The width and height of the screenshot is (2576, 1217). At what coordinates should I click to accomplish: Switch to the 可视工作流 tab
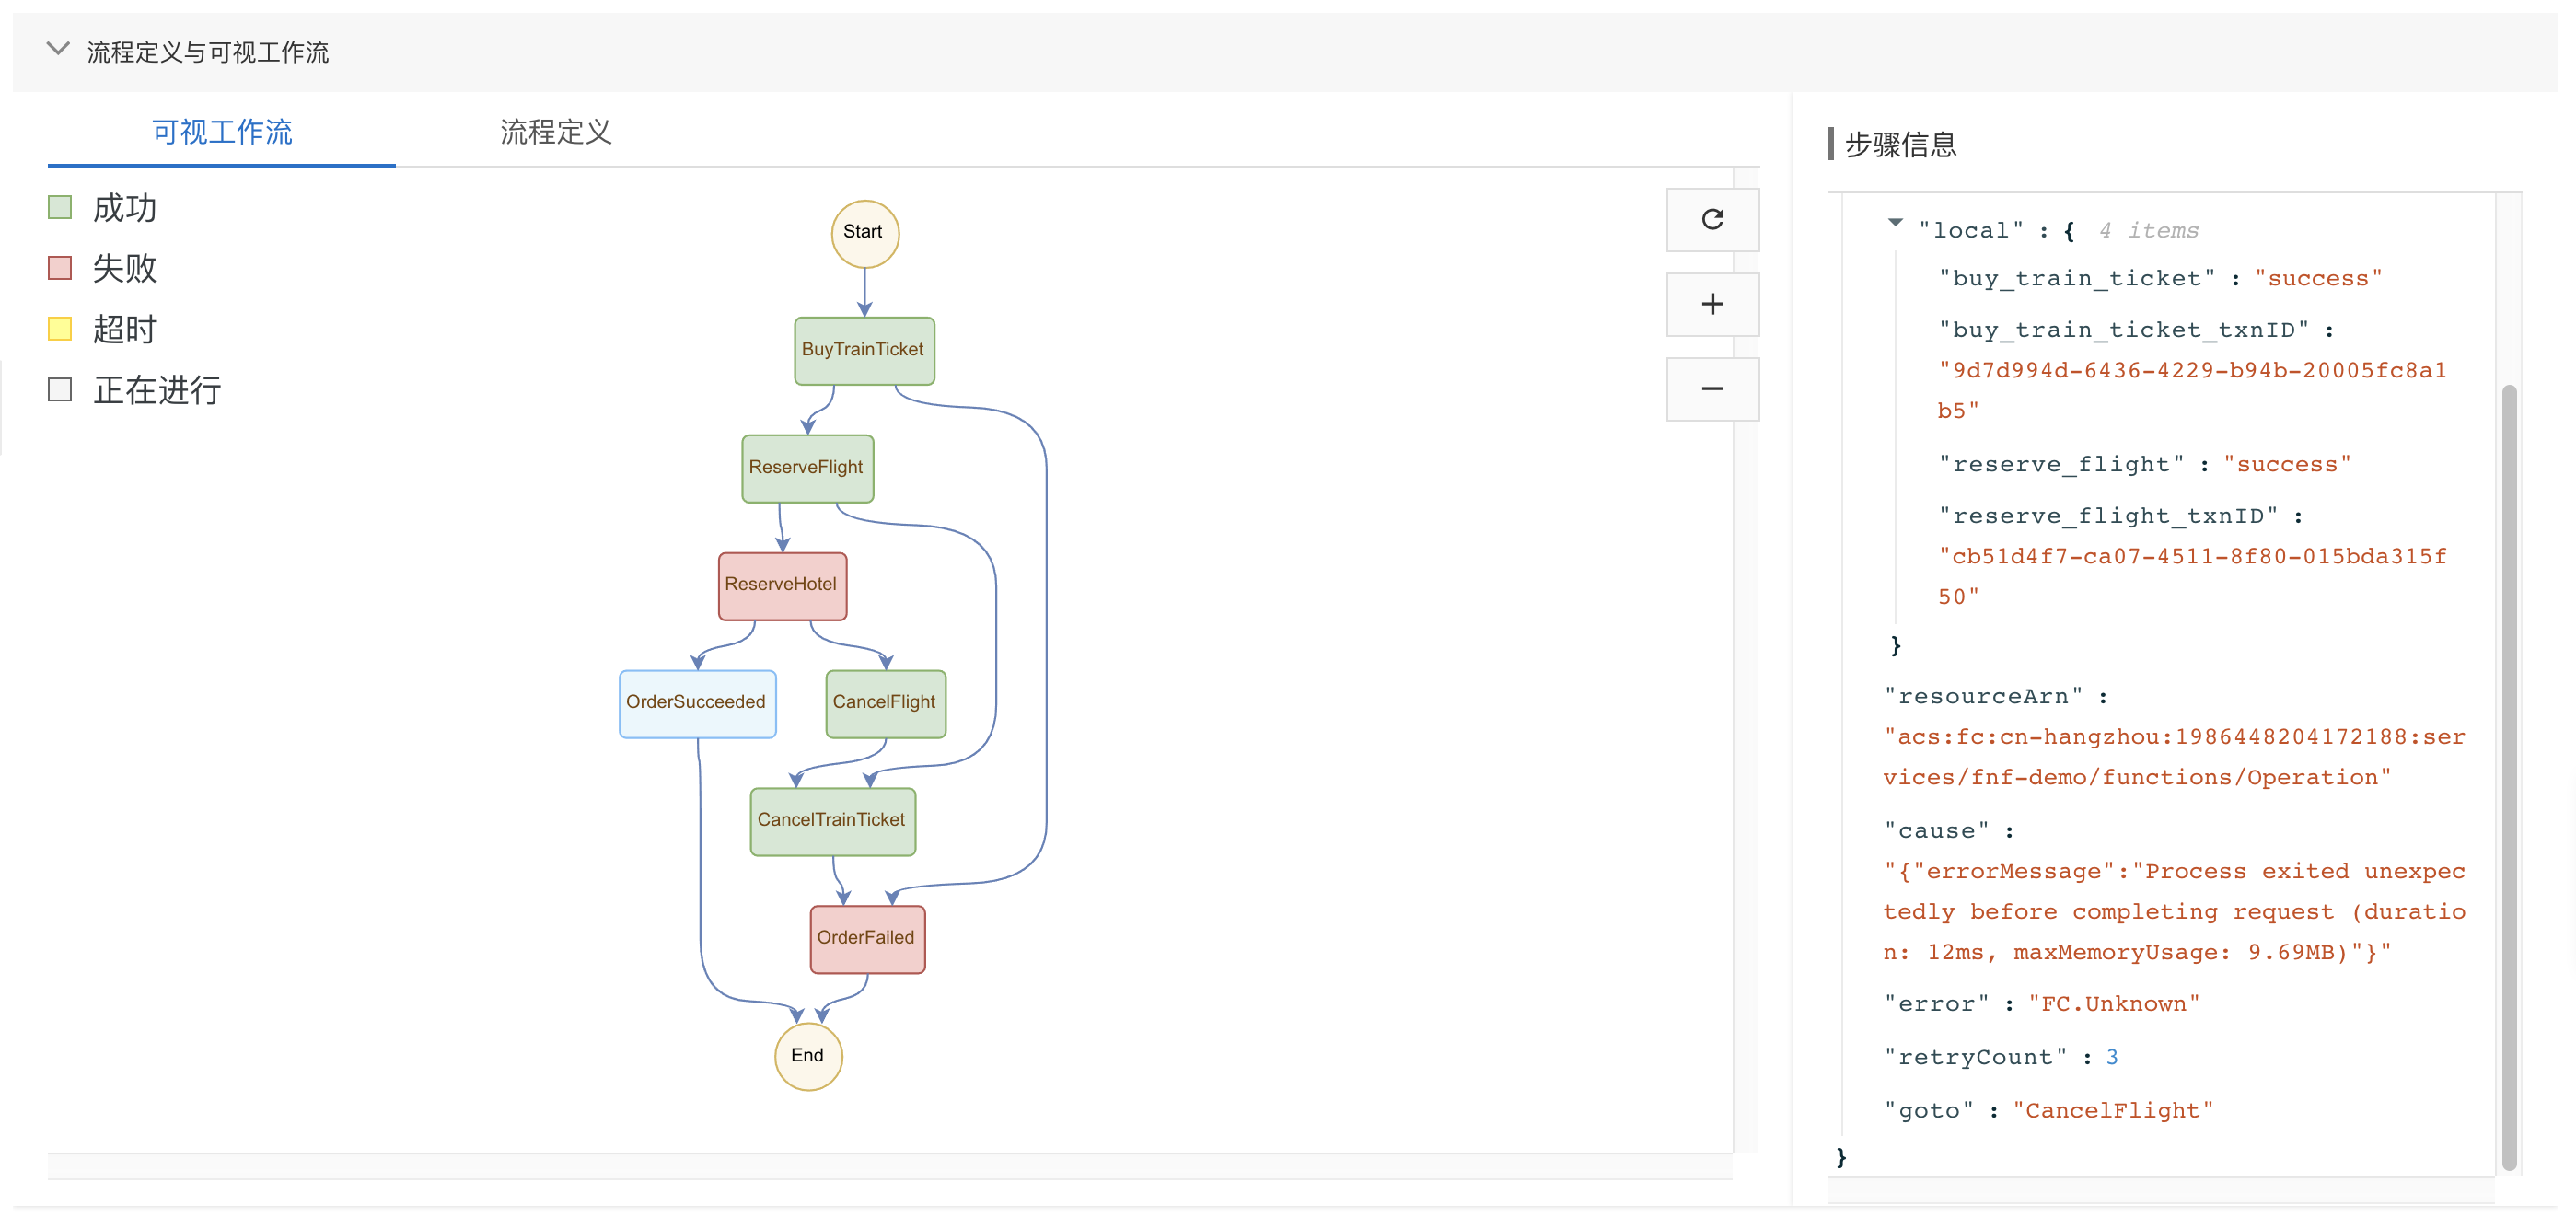222,132
